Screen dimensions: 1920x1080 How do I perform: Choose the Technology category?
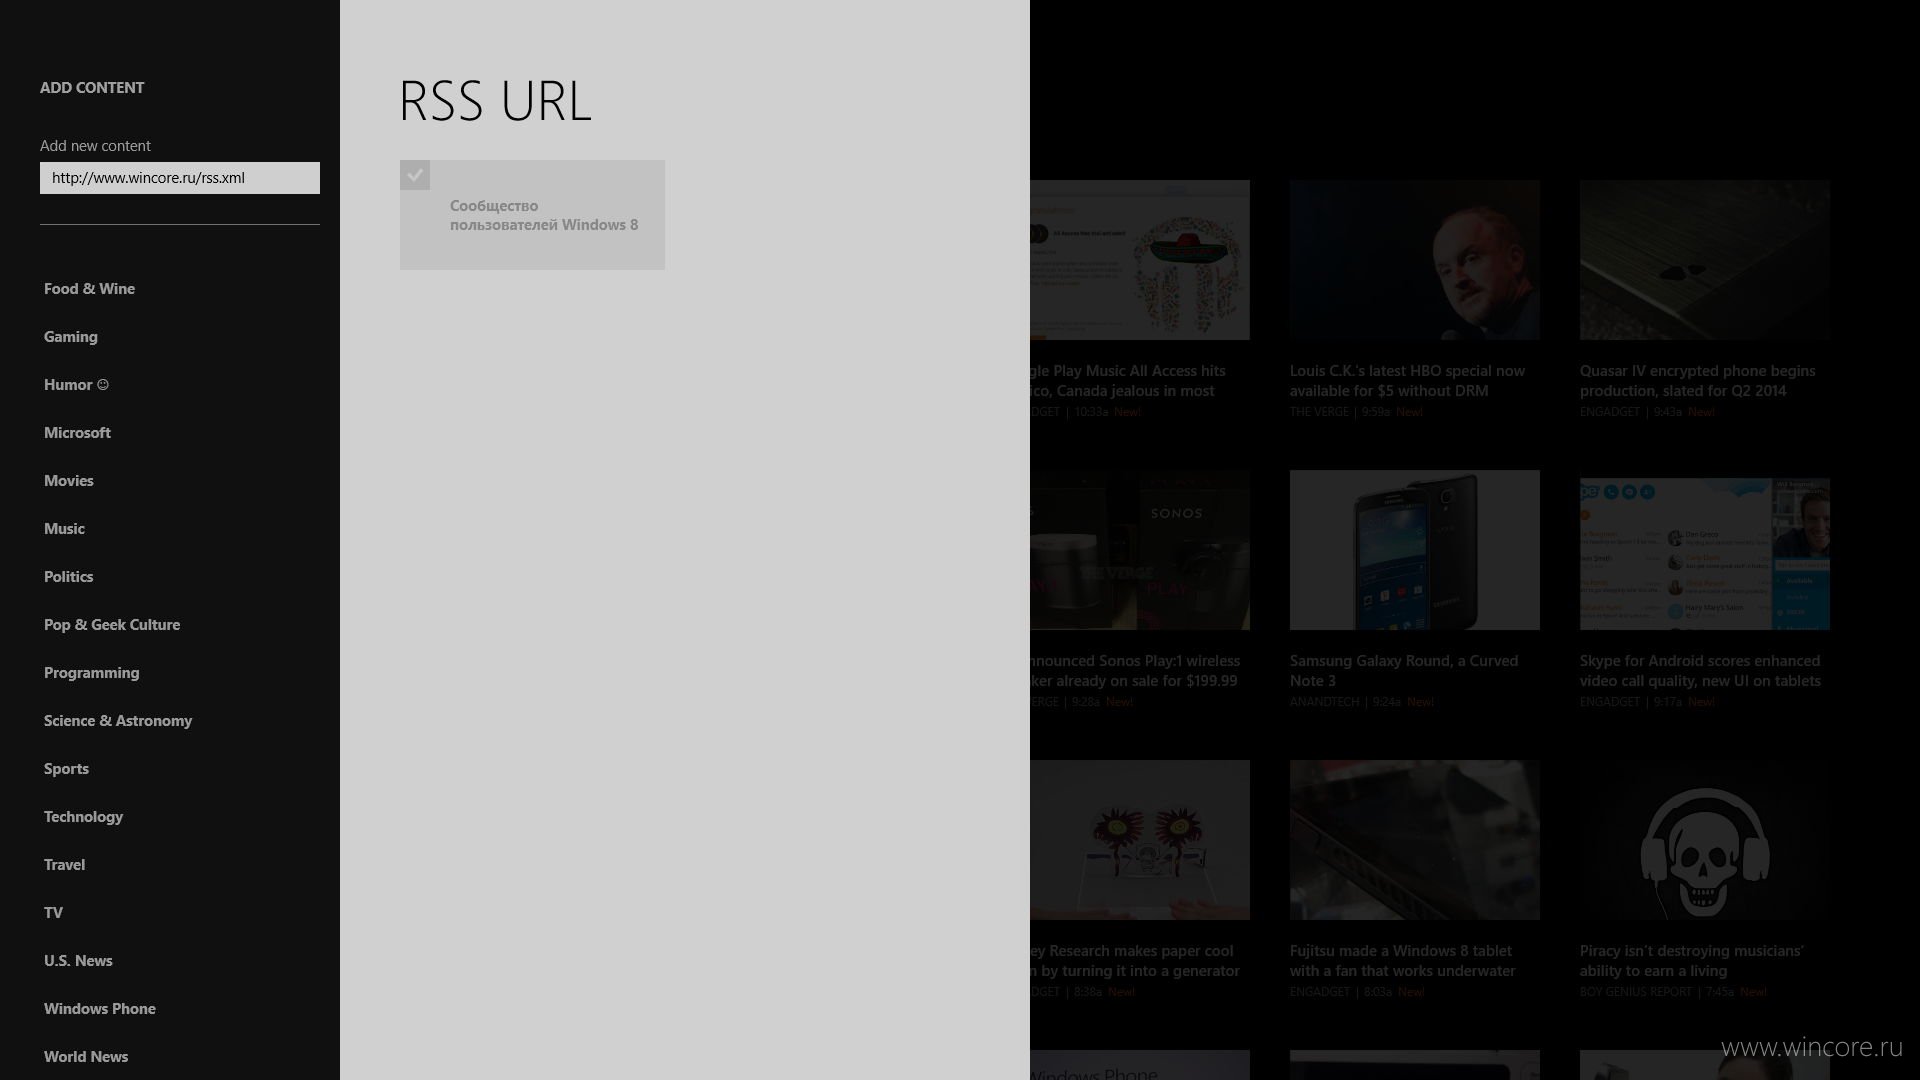[x=83, y=817]
